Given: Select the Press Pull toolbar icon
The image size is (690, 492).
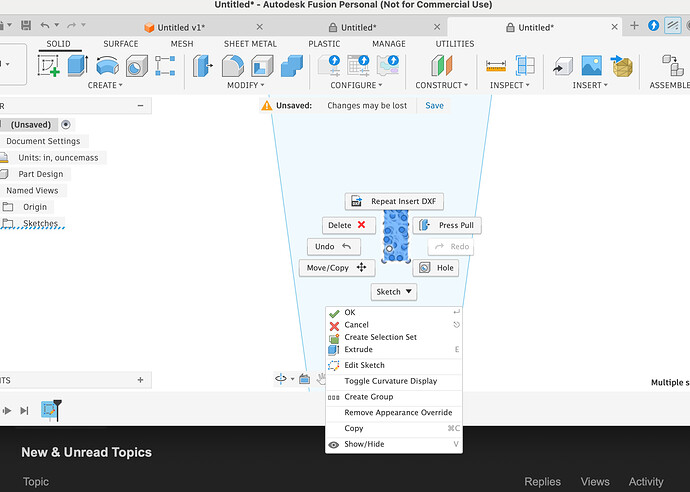Looking at the screenshot, I should pyautogui.click(x=202, y=66).
